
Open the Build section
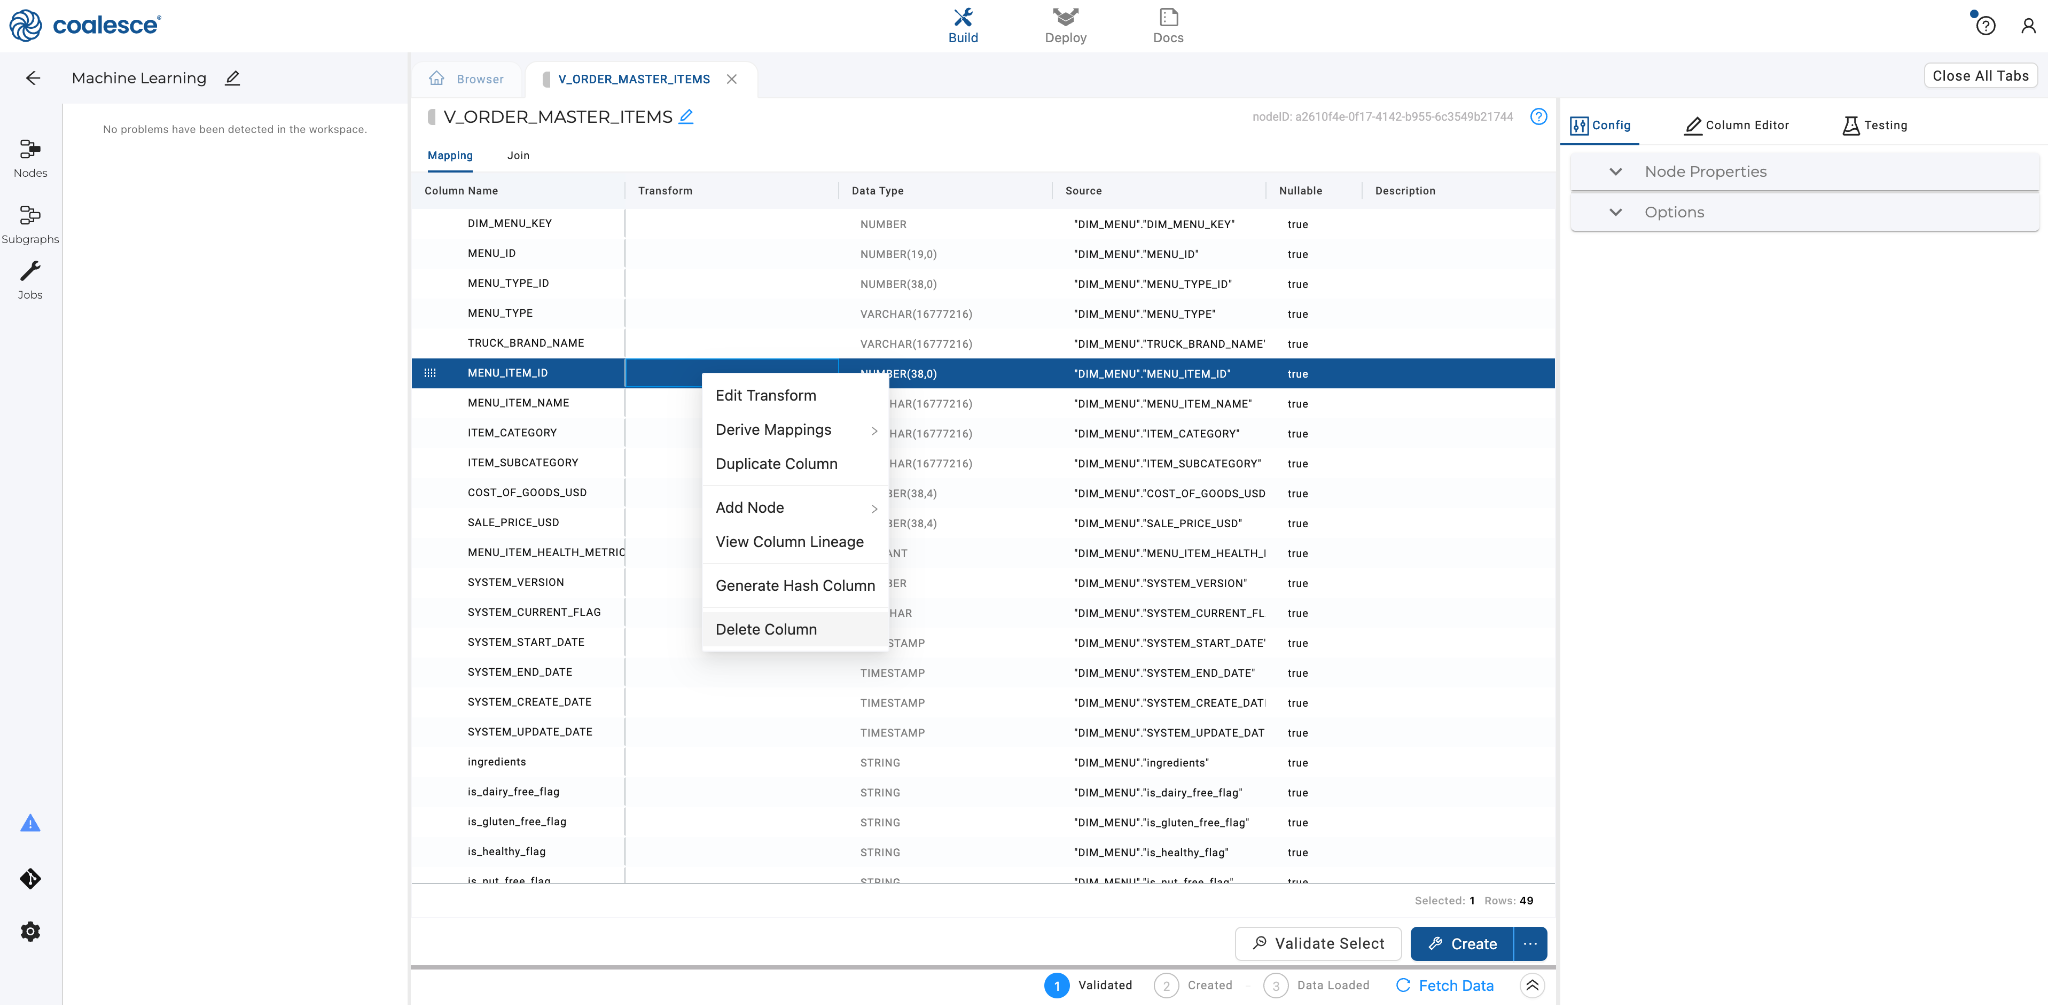coord(963,26)
